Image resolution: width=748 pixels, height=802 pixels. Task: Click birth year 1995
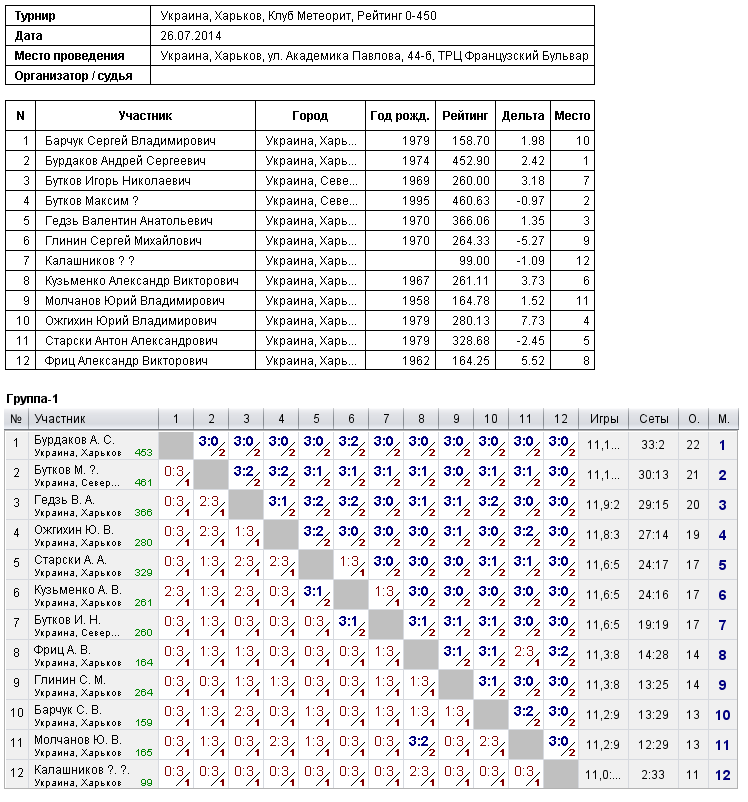coord(415,200)
